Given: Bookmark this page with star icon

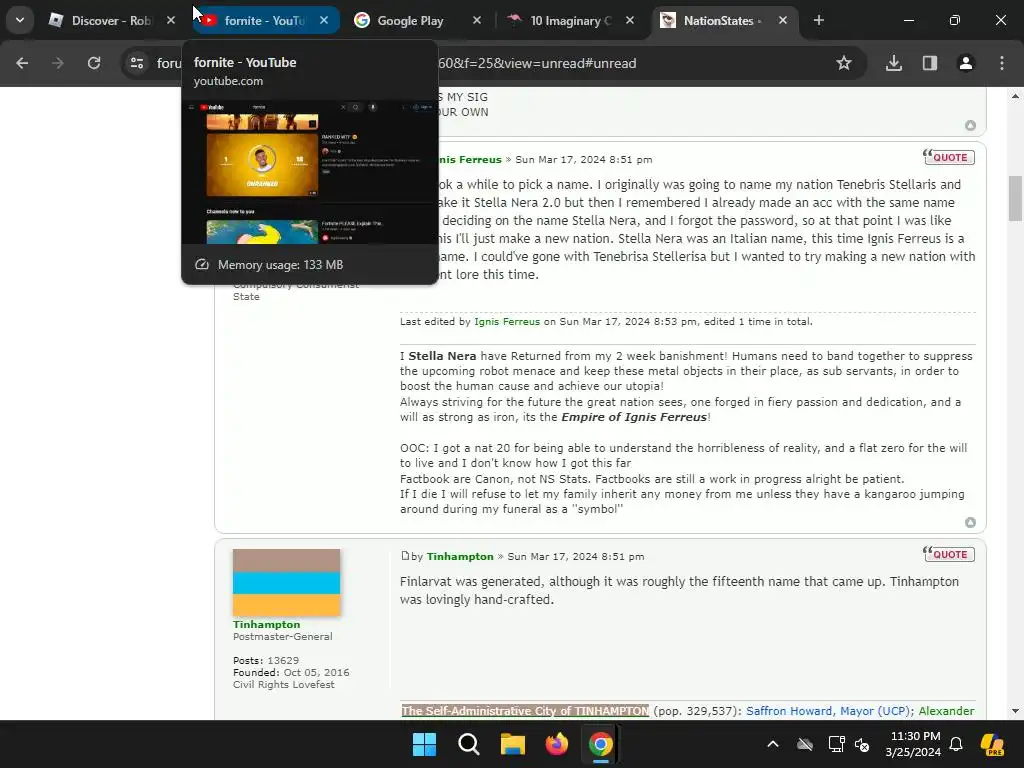Looking at the screenshot, I should tap(844, 63).
